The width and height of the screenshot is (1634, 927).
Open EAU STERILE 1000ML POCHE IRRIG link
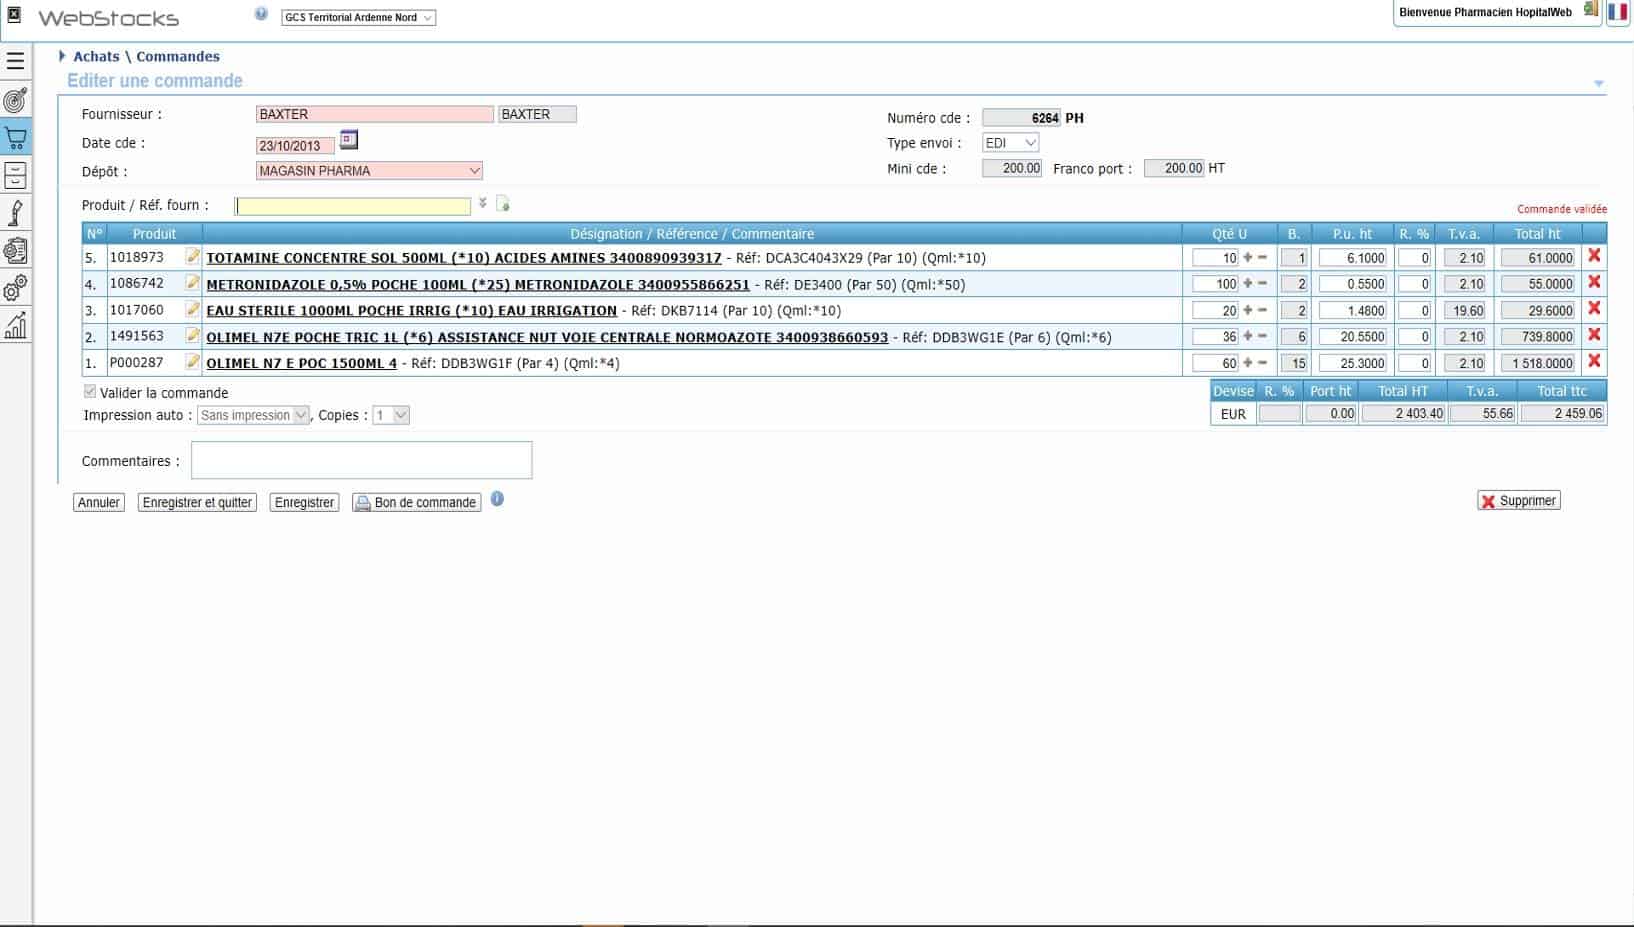tap(411, 311)
